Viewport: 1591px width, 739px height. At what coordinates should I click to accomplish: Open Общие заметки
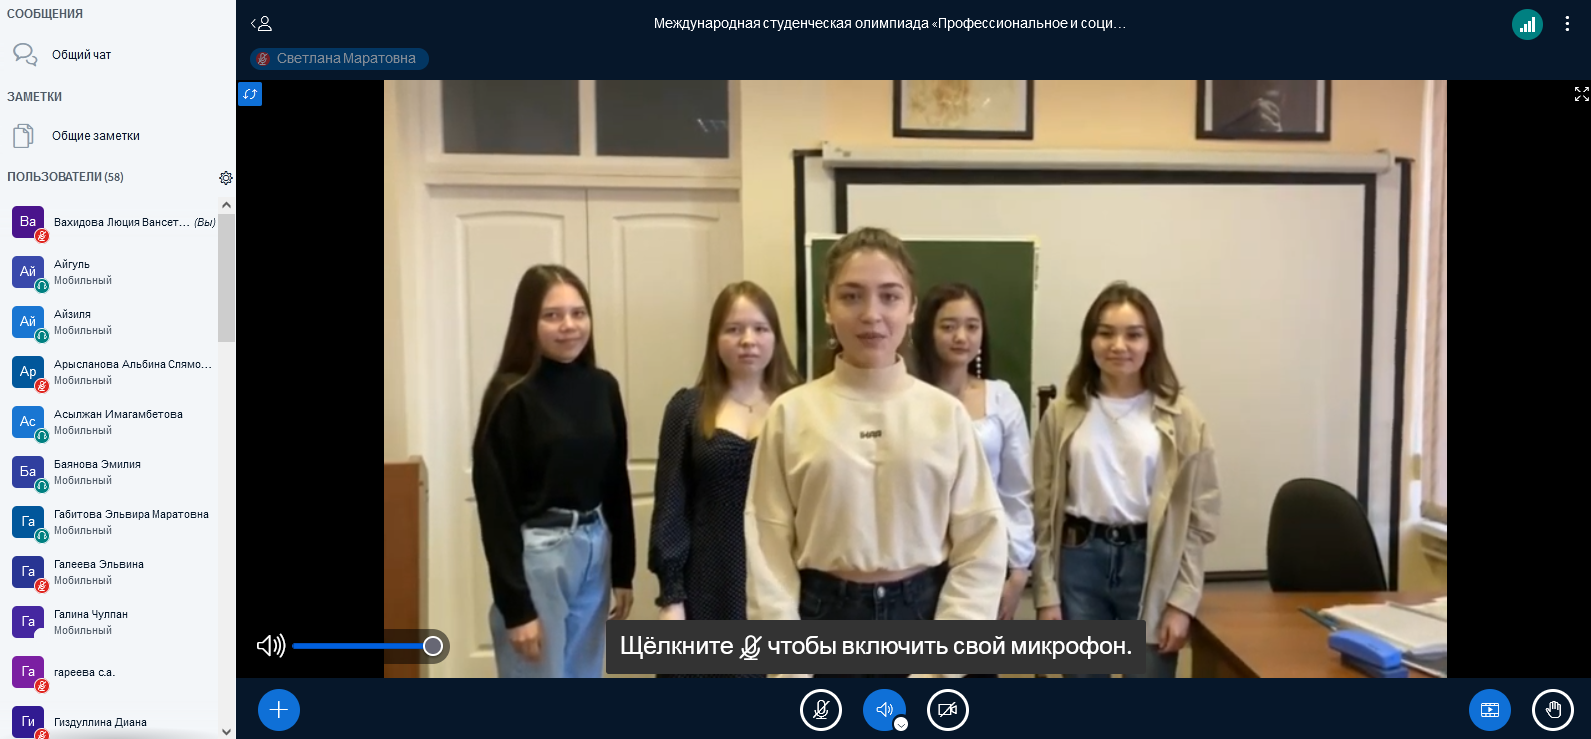[95, 136]
